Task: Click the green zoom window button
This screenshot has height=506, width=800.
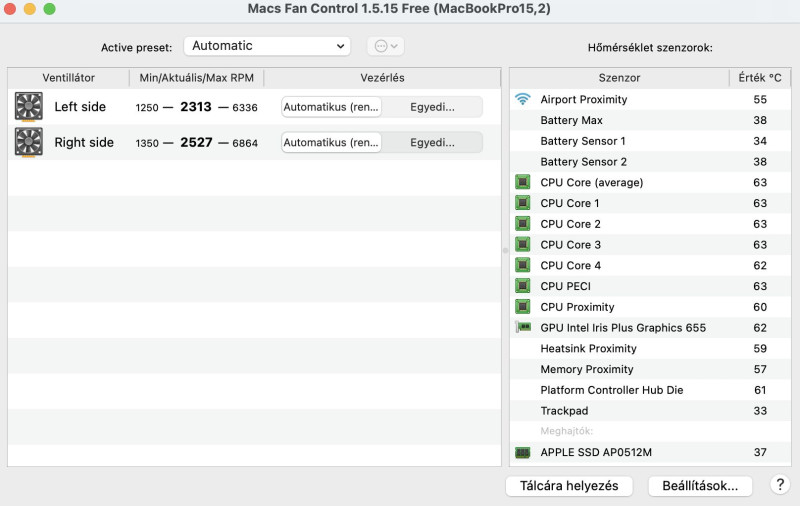Action: pyautogui.click(x=49, y=9)
